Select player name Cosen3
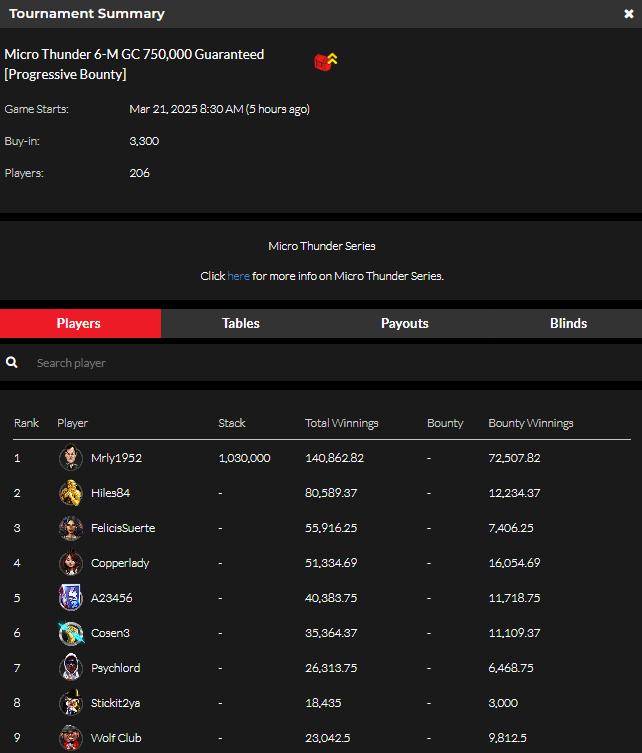Viewport: 642px width, 753px height. pyautogui.click(x=110, y=633)
